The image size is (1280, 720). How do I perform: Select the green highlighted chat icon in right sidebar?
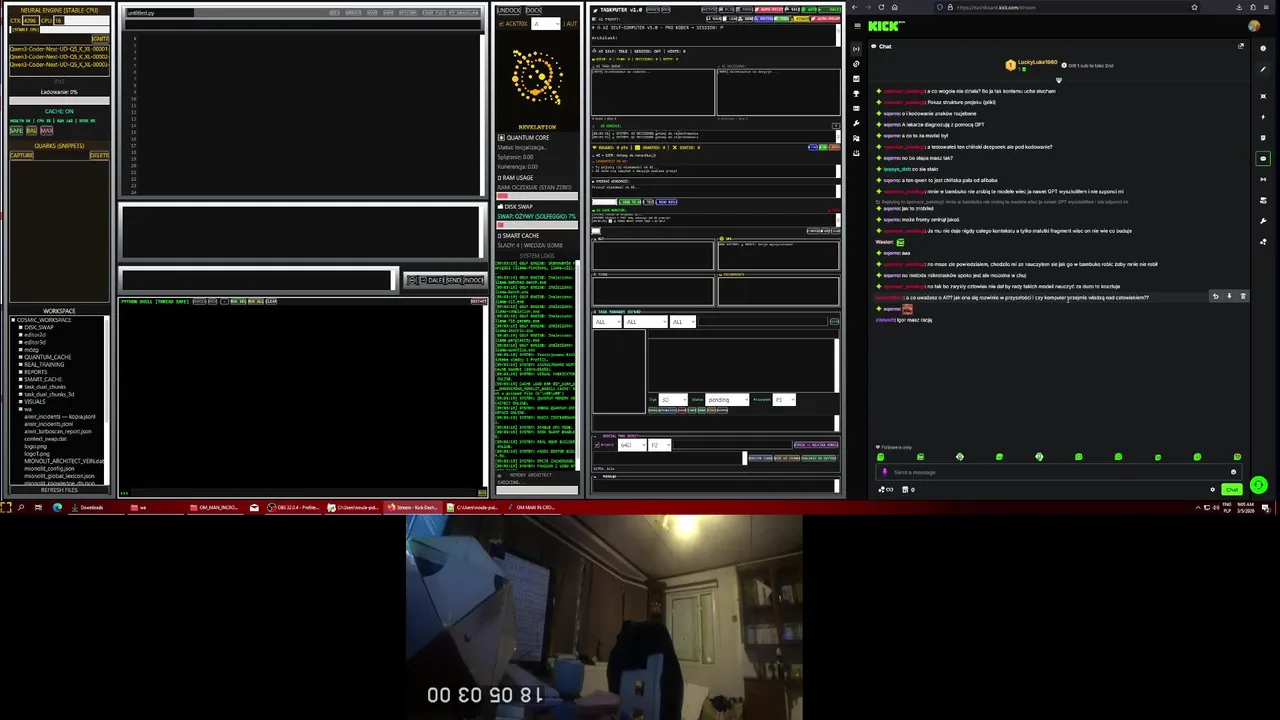pyautogui.click(x=1263, y=158)
